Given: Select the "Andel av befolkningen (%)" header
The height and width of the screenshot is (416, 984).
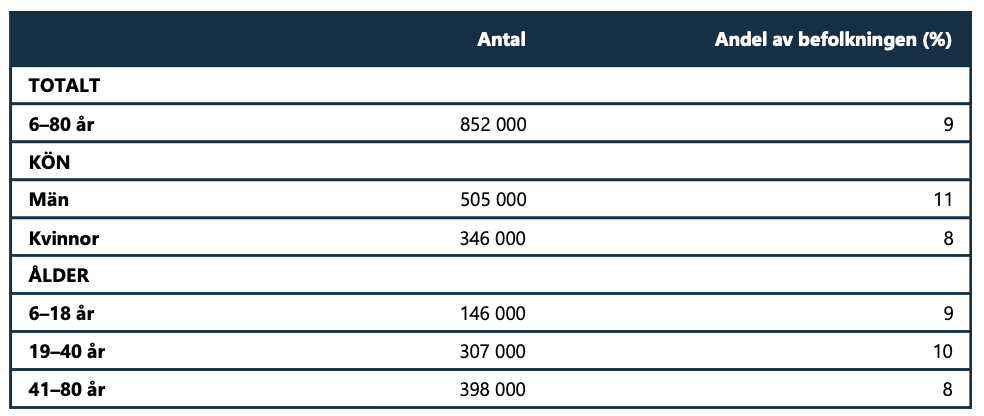Looking at the screenshot, I should 832,40.
